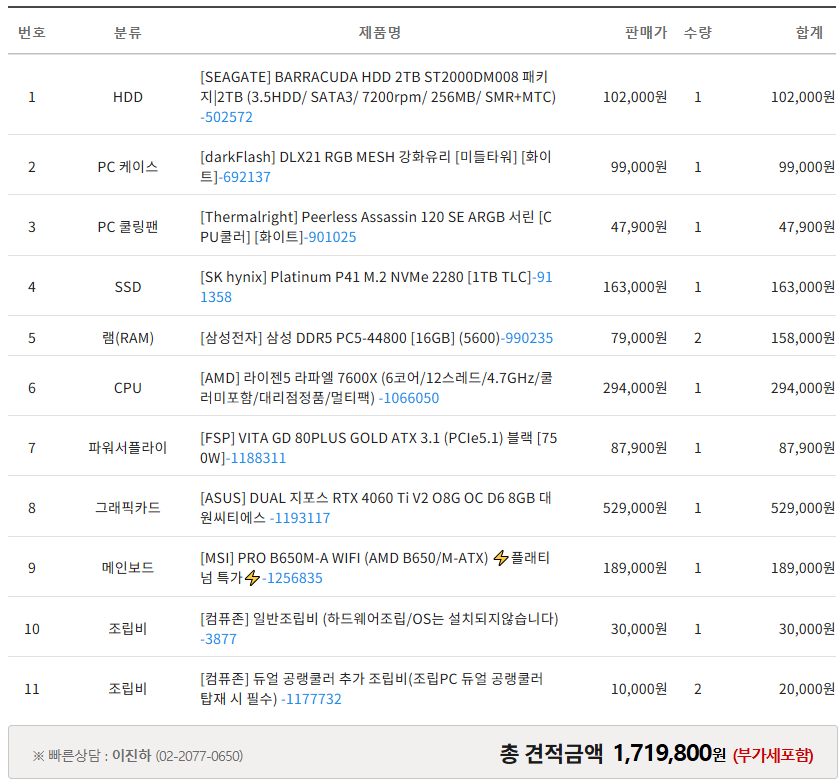The image size is (840, 784).
Task: Select the ASUS DUAL 지포스 RTX 4060 Ti product name
Action: tap(376, 507)
